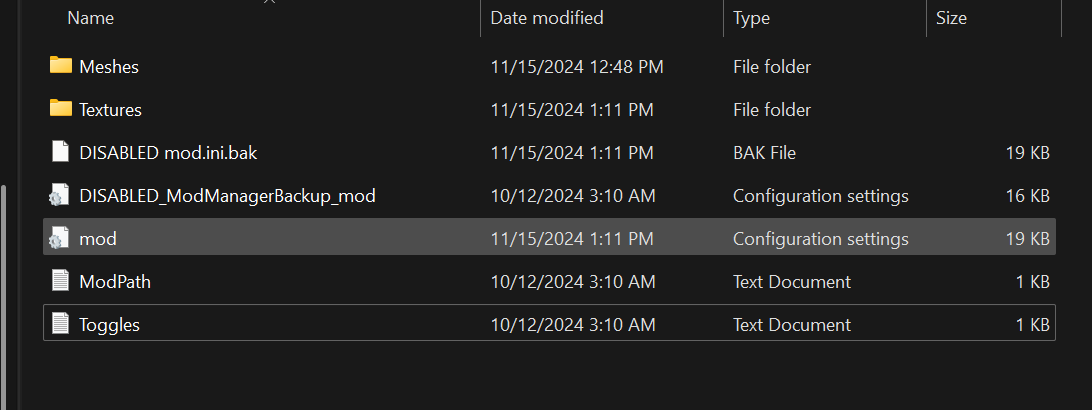
Task: Click the Toggles text document icon
Action: point(61,324)
